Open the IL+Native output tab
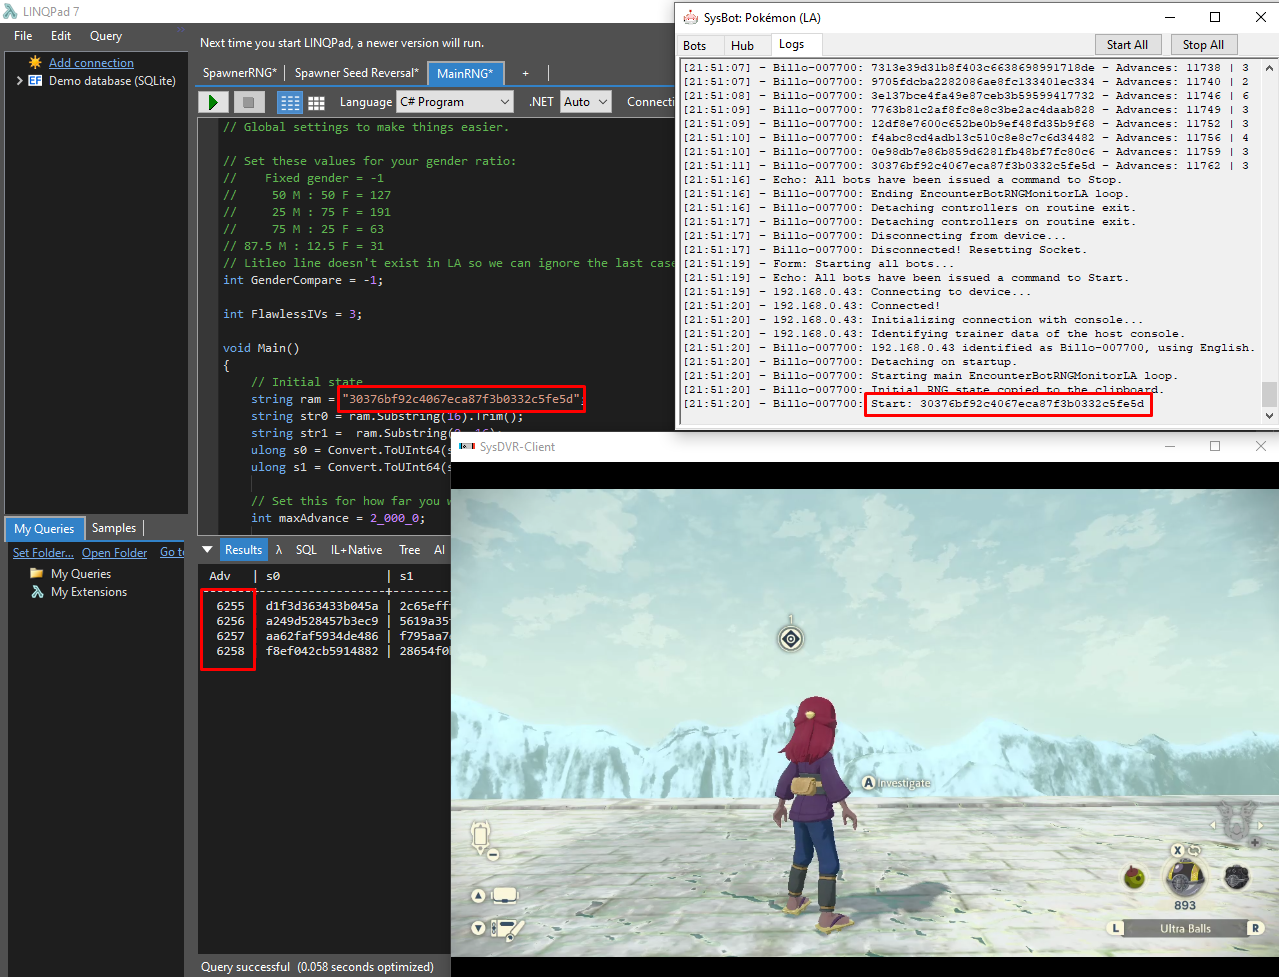 tap(356, 549)
